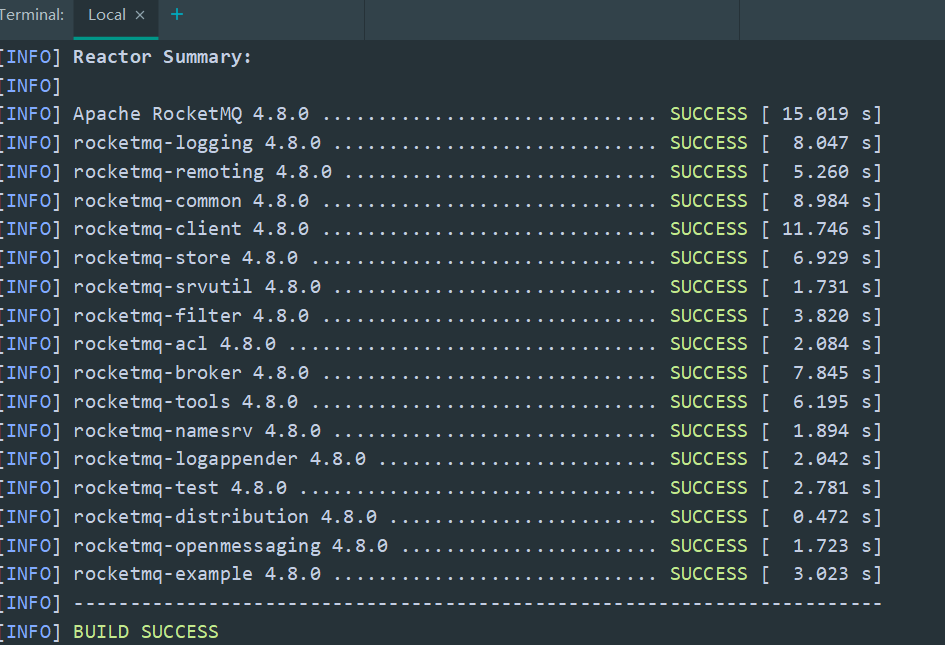Click the 6.195 s build time value
The width and height of the screenshot is (945, 645).
(x=832, y=402)
